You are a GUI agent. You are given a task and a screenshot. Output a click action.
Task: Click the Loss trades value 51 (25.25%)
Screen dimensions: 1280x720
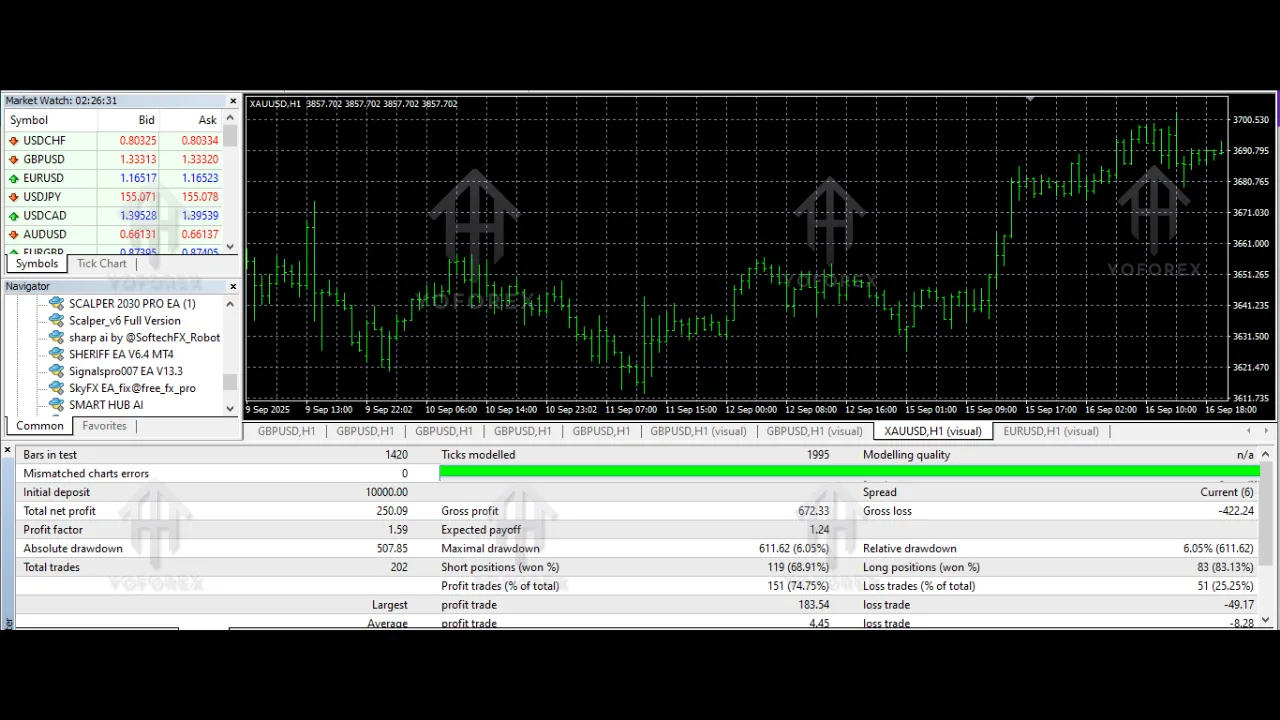(x=1224, y=586)
